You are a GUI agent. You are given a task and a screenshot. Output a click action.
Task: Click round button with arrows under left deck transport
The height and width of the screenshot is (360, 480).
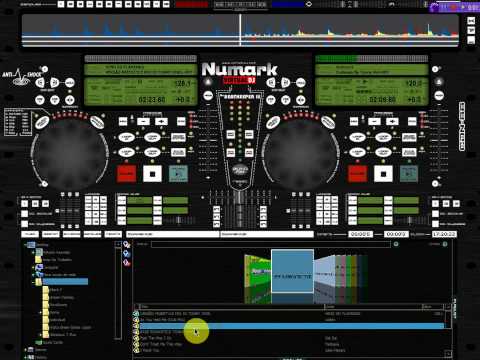coord(69,99)
